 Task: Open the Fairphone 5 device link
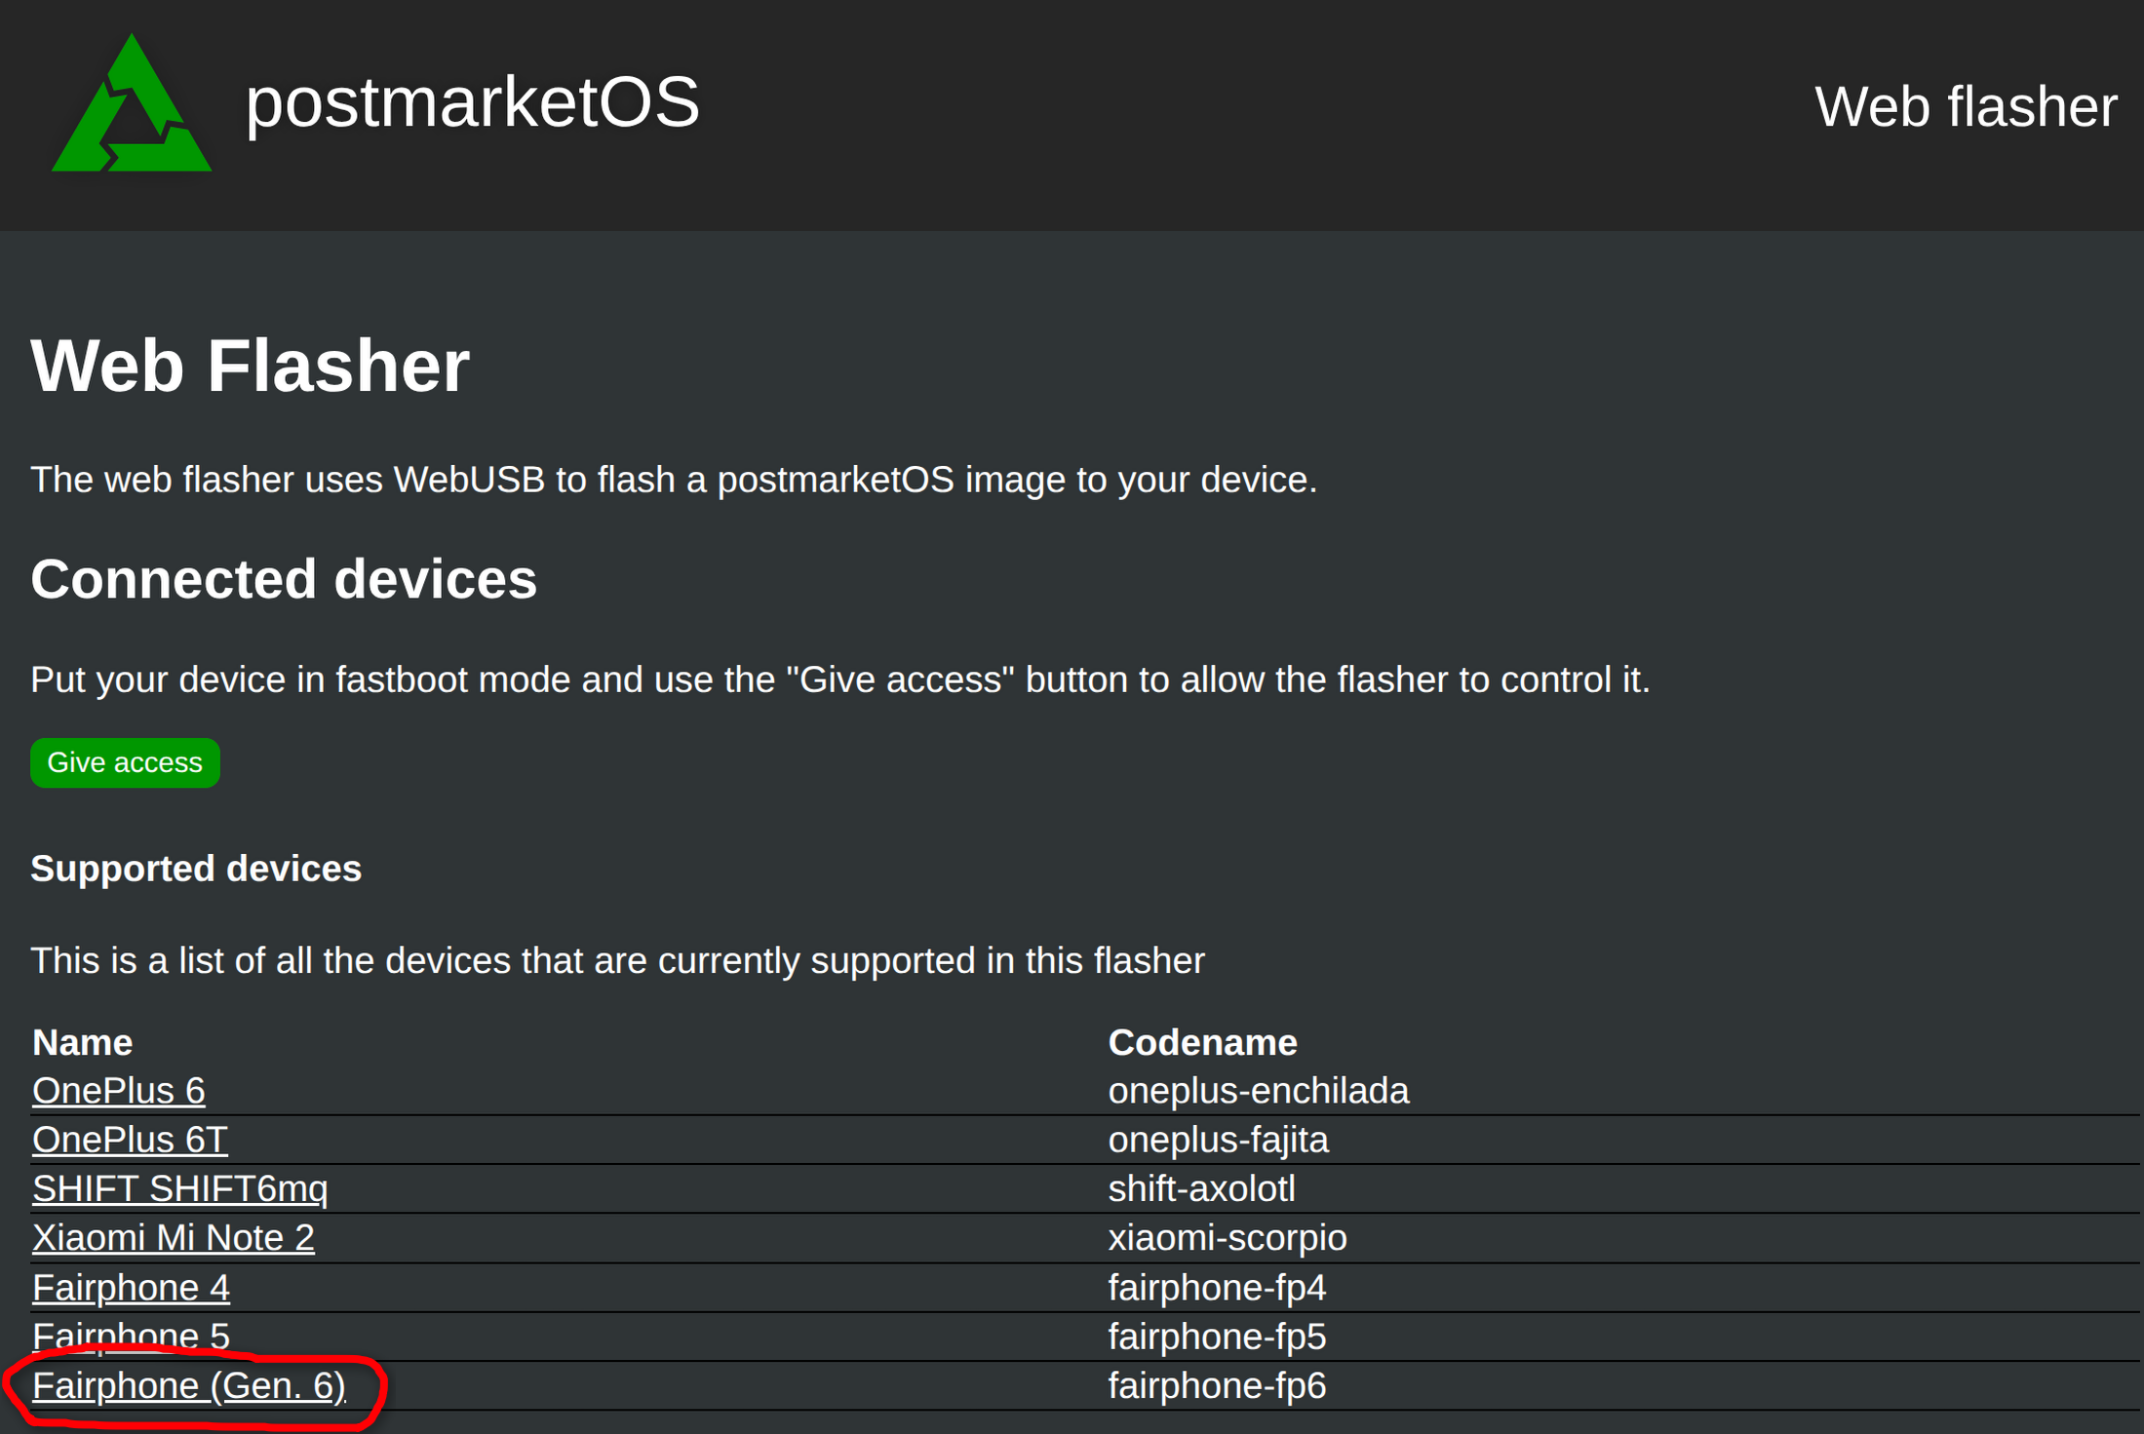[131, 1335]
